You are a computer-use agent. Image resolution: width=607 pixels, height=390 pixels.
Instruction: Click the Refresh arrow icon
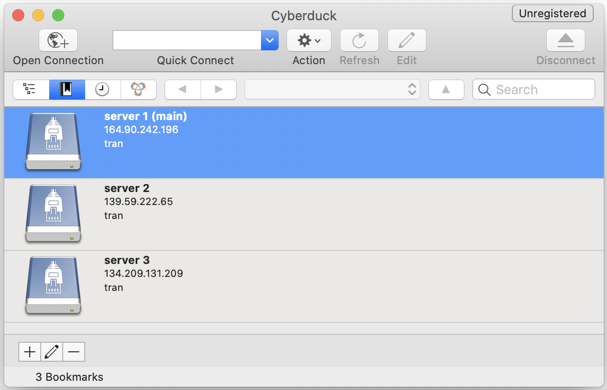point(359,40)
